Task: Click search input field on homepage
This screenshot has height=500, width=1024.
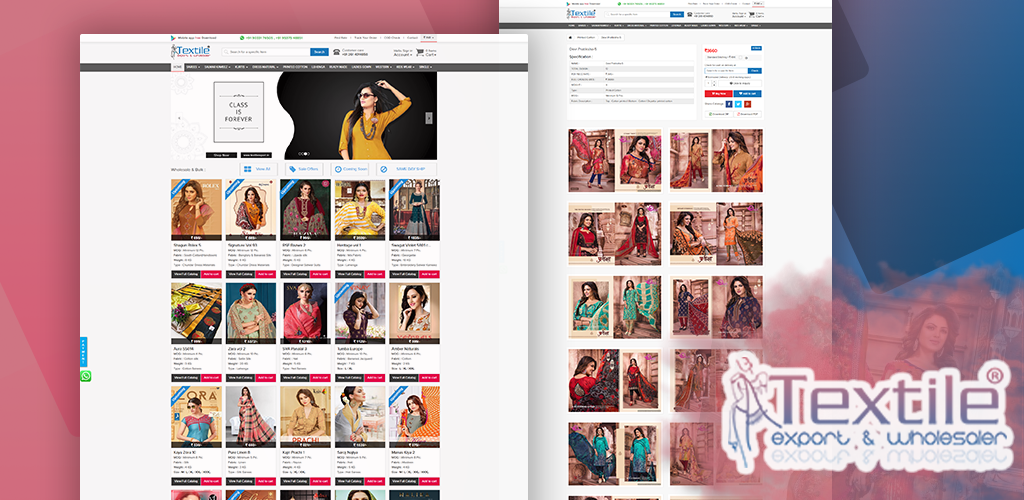Action: 265,52
